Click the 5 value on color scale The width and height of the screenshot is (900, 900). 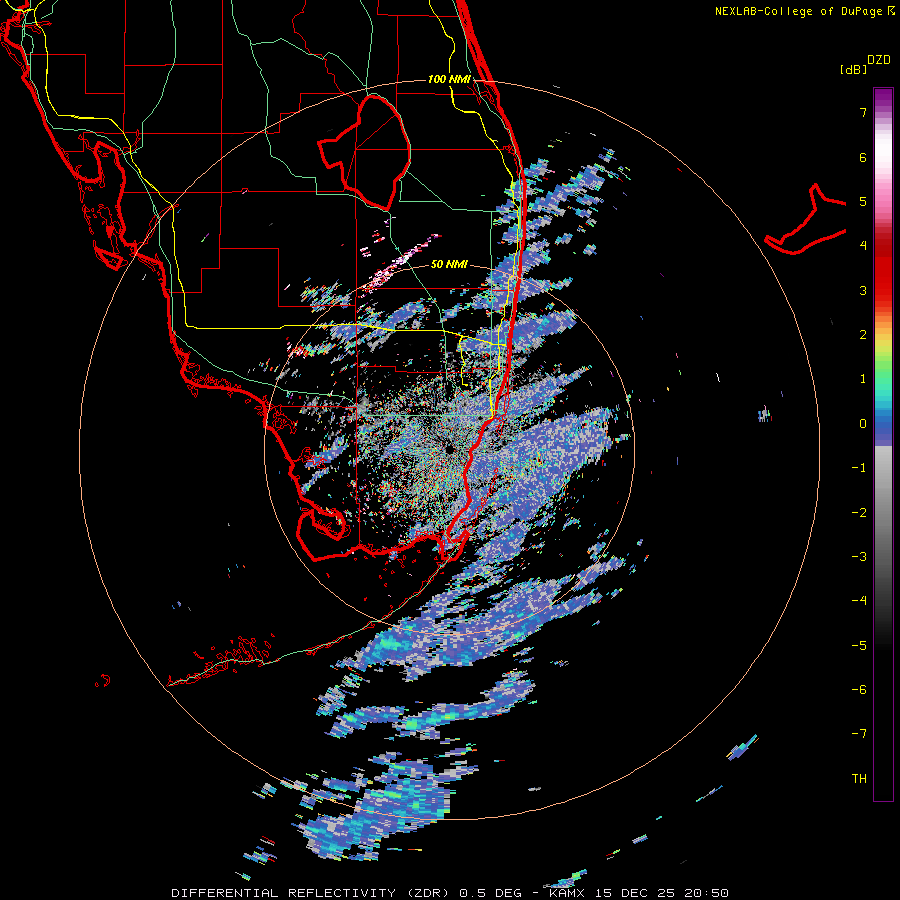(863, 201)
